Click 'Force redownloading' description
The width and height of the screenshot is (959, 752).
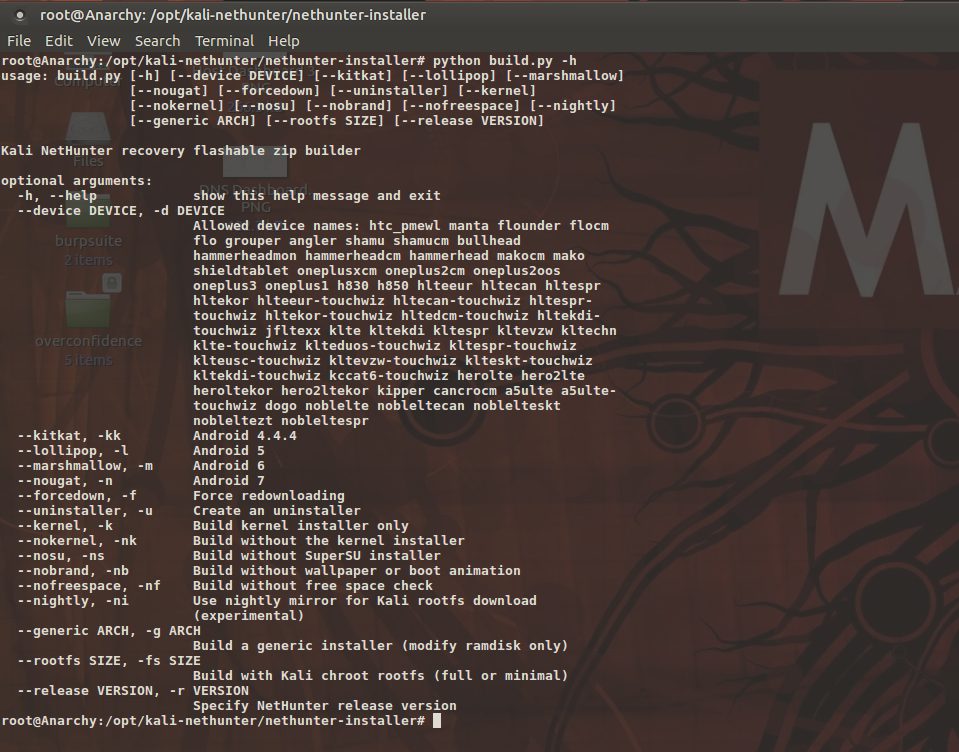pyautogui.click(x=268, y=495)
